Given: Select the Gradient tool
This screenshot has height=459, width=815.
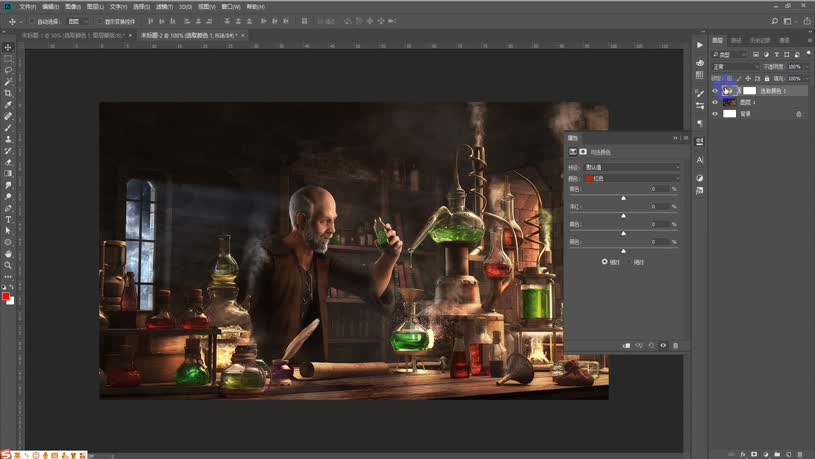Looking at the screenshot, I should pyautogui.click(x=8, y=173).
